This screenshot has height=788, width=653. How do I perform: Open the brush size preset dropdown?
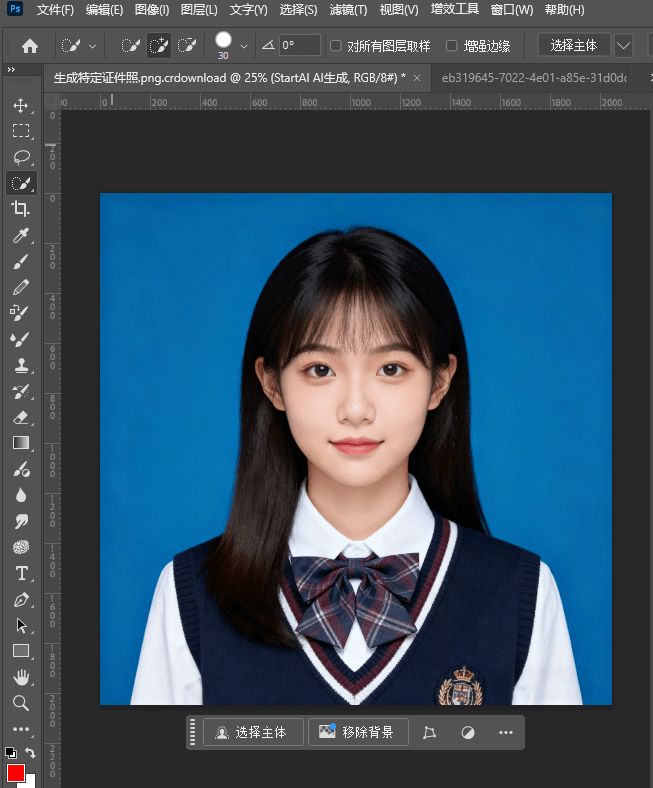243,46
